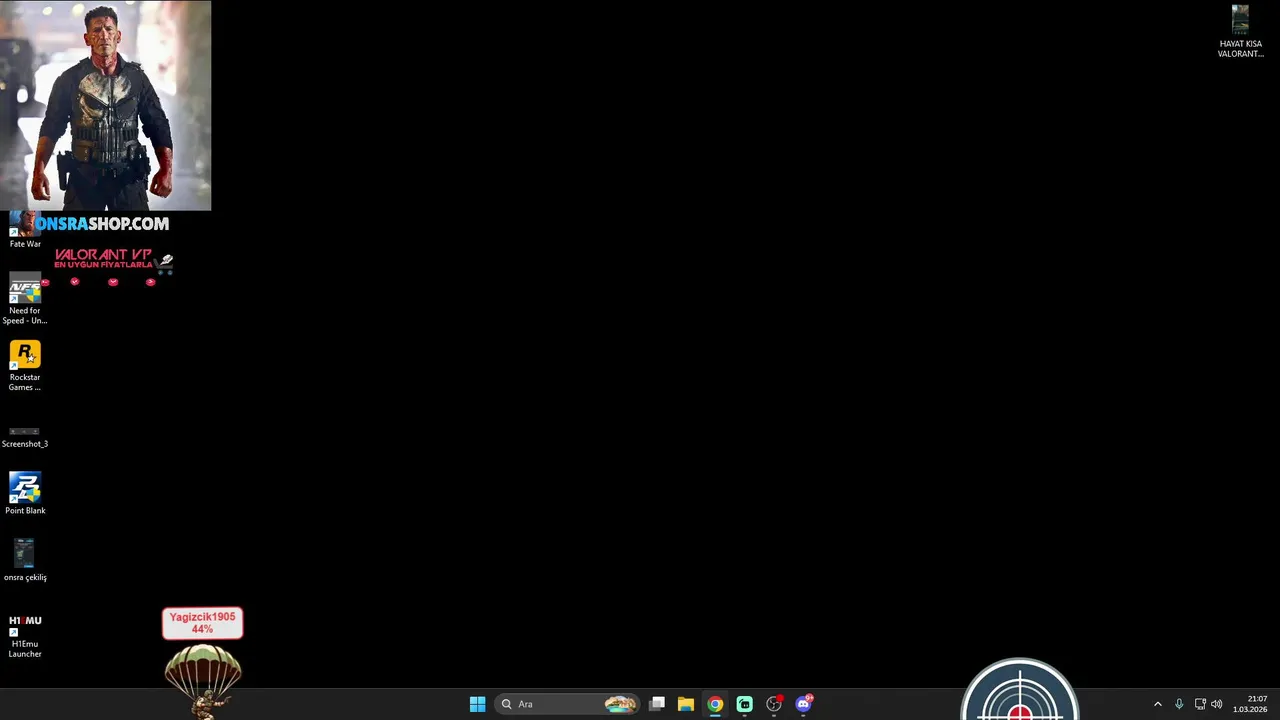Image resolution: width=1280 pixels, height=720 pixels.
Task: Click the Punisher portrait image widget
Action: coord(106,105)
